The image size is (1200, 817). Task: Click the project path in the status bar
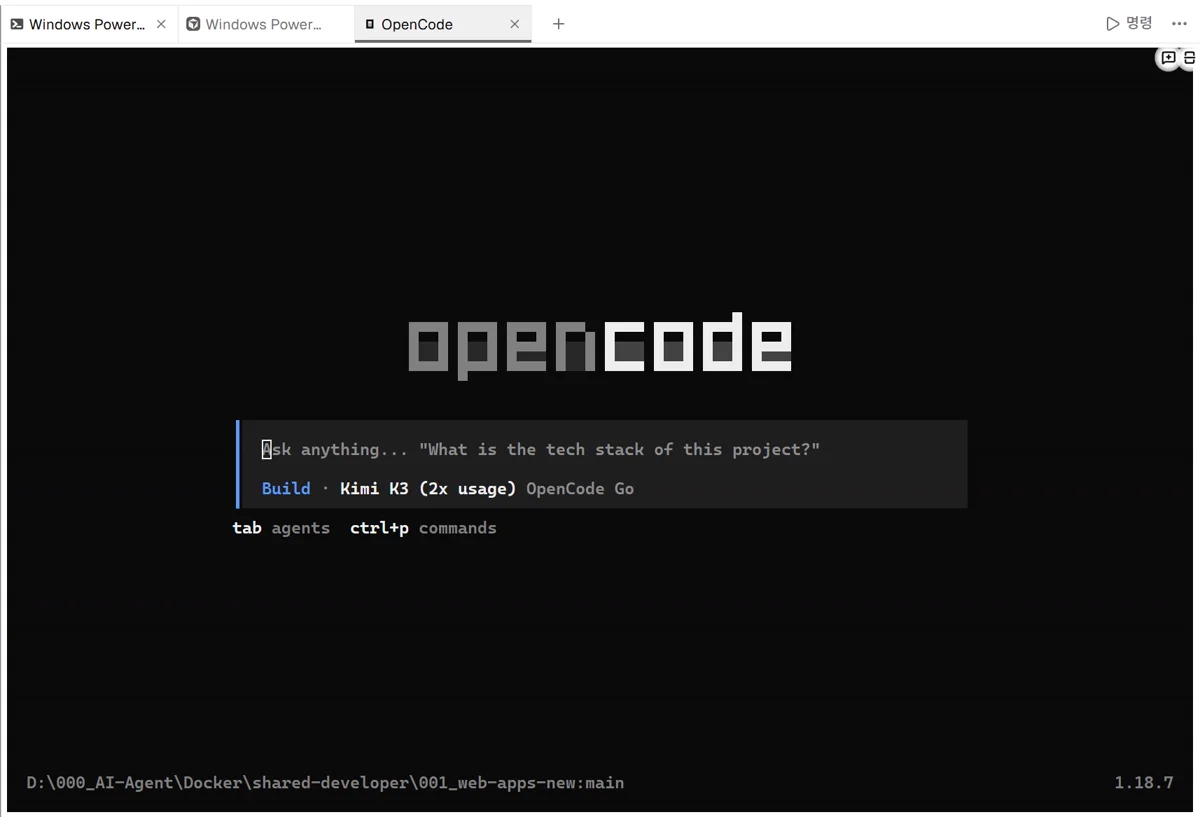(325, 783)
